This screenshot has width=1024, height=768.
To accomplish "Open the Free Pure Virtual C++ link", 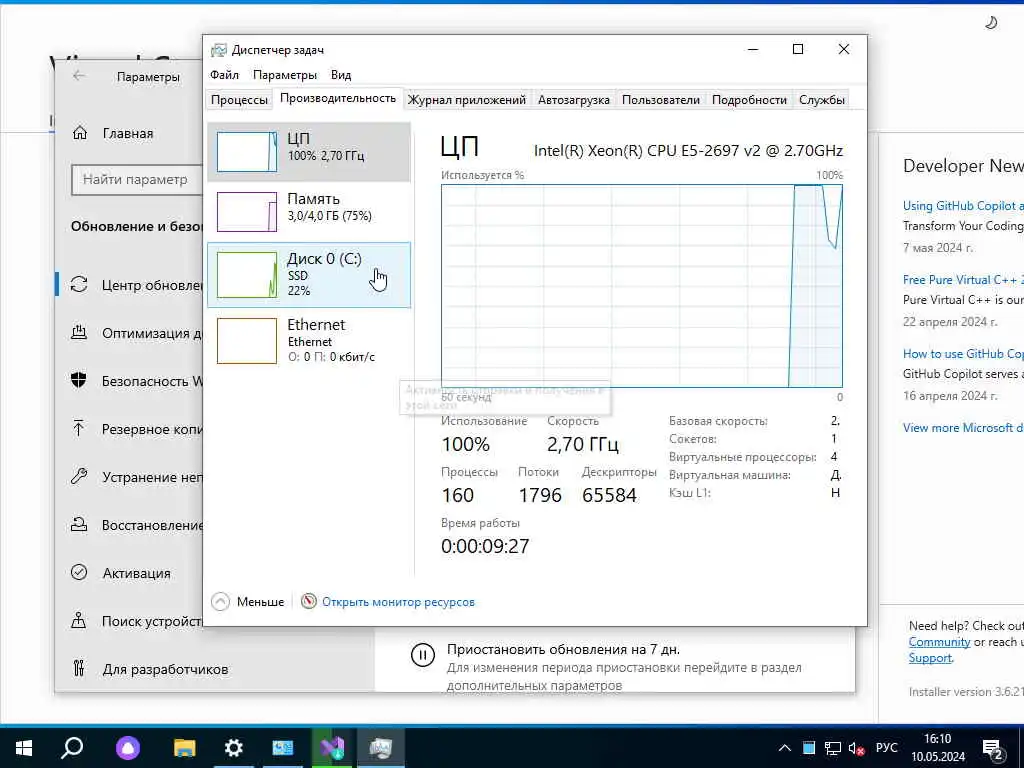I will (x=963, y=280).
